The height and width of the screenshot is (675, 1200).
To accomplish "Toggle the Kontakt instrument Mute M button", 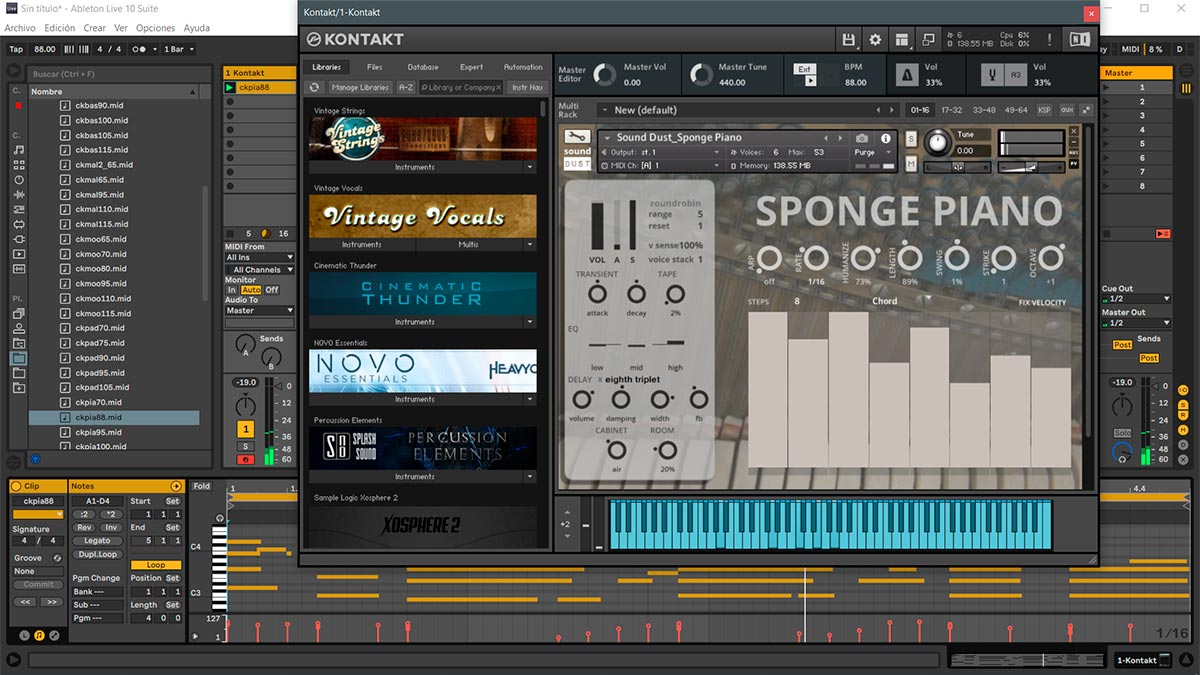I will click(912, 164).
